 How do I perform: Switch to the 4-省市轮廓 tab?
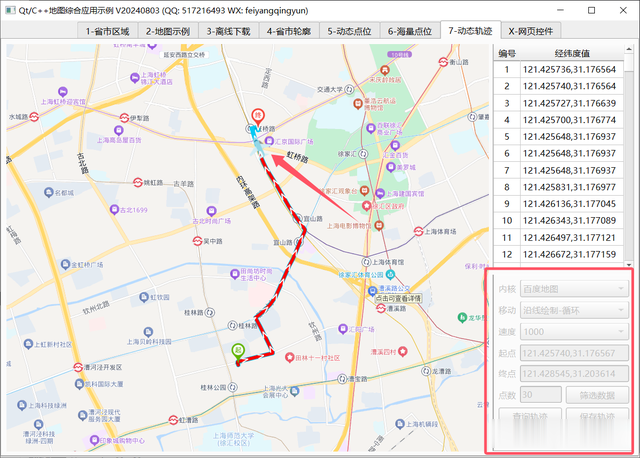tap(289, 31)
